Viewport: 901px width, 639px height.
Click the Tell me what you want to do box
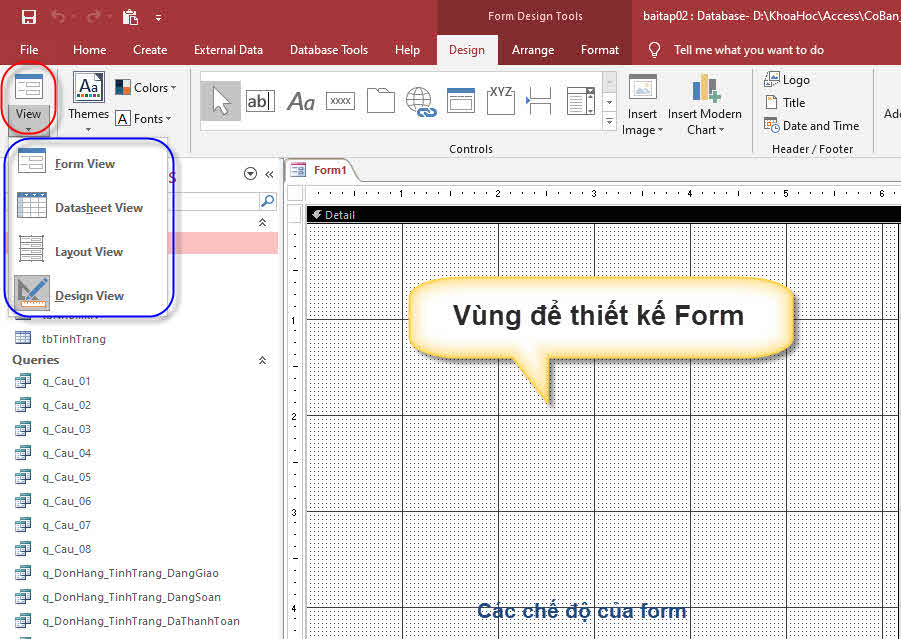coord(748,50)
